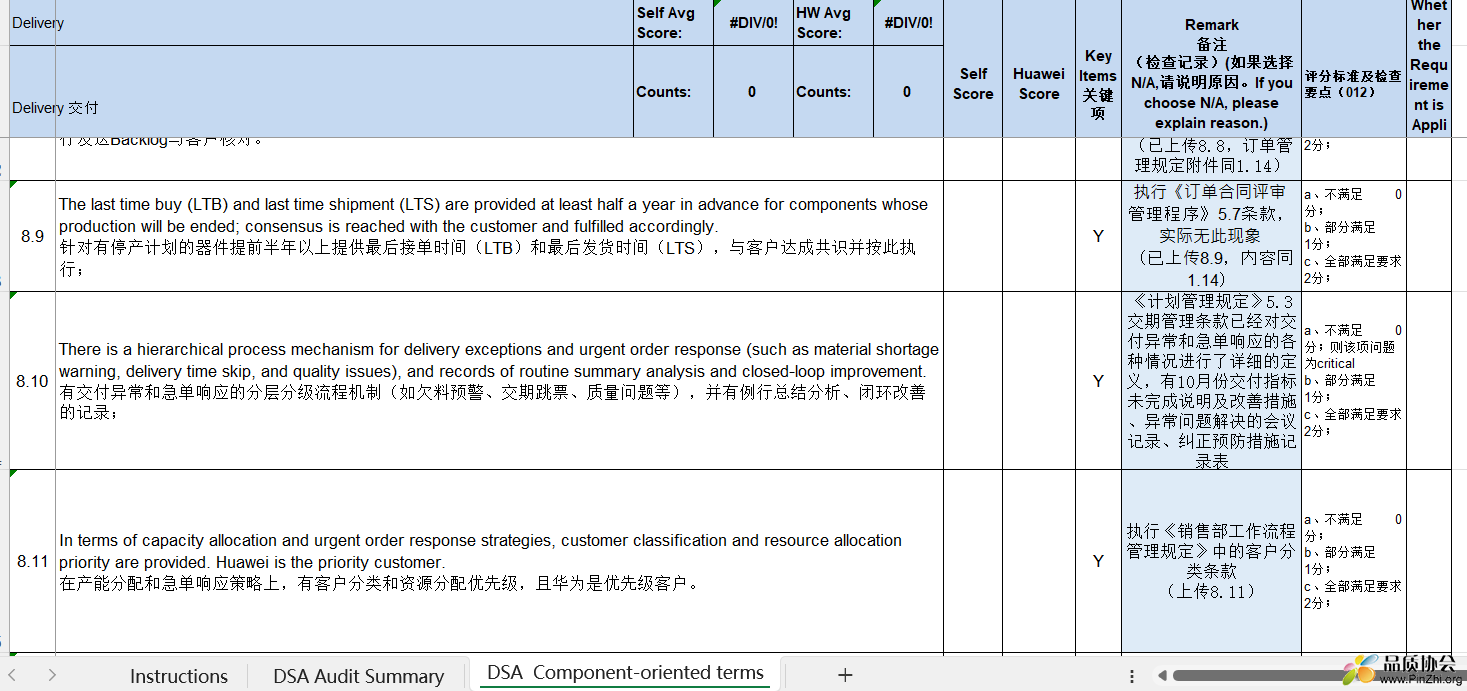This screenshot has height=691, width=1467.
Task: Click the Delivery 交付 header cell
Action: (x=321, y=91)
